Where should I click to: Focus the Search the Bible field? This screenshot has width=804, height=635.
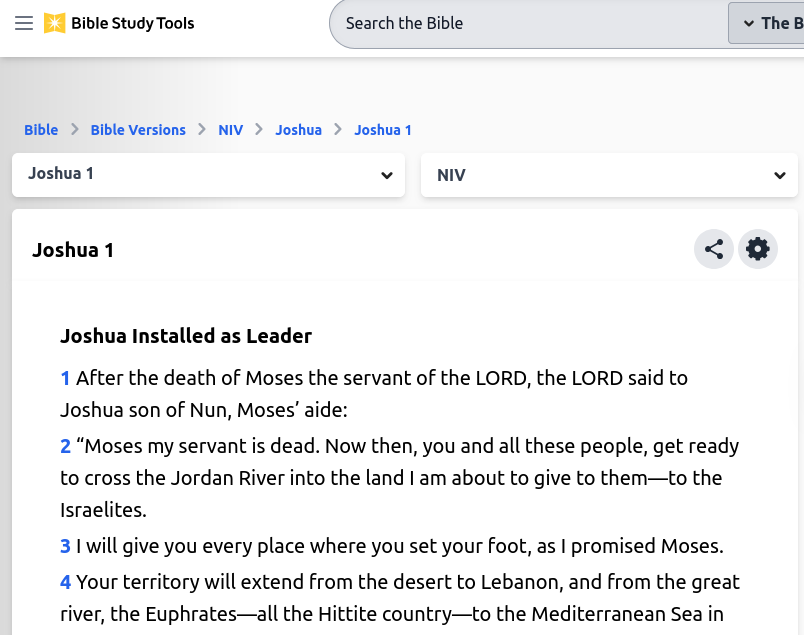point(528,23)
